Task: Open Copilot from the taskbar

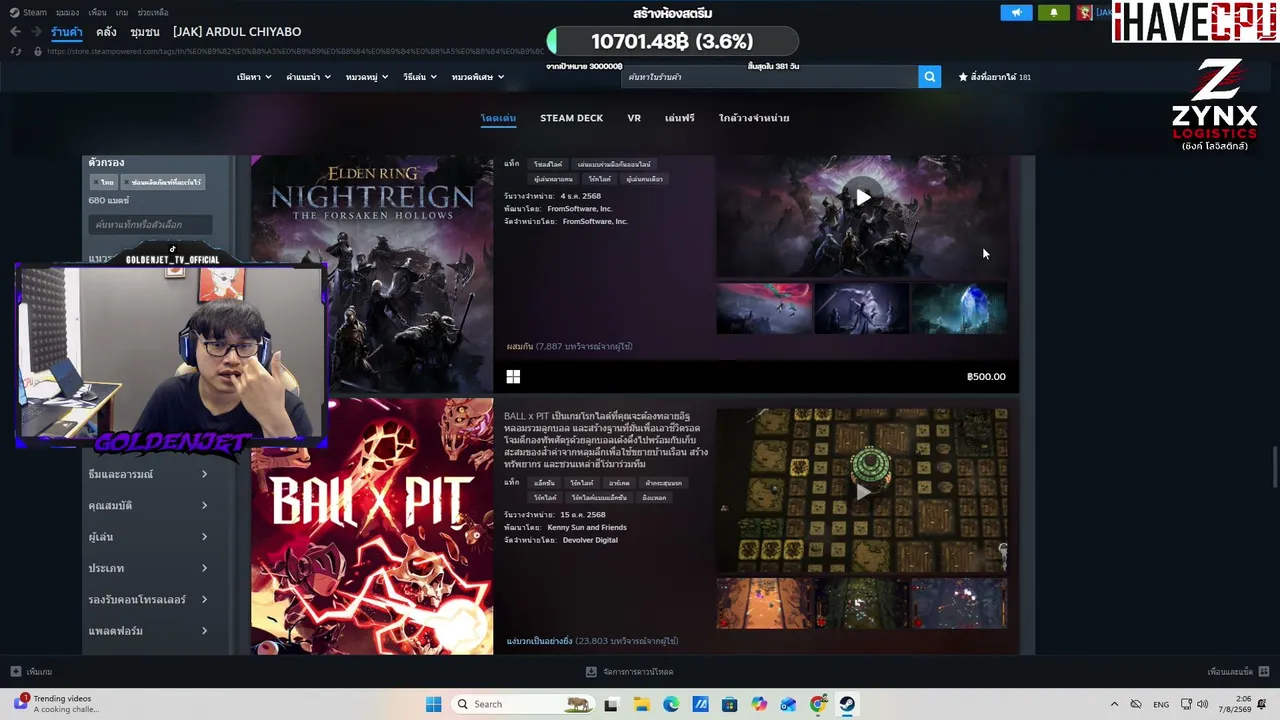Action: pyautogui.click(x=759, y=704)
